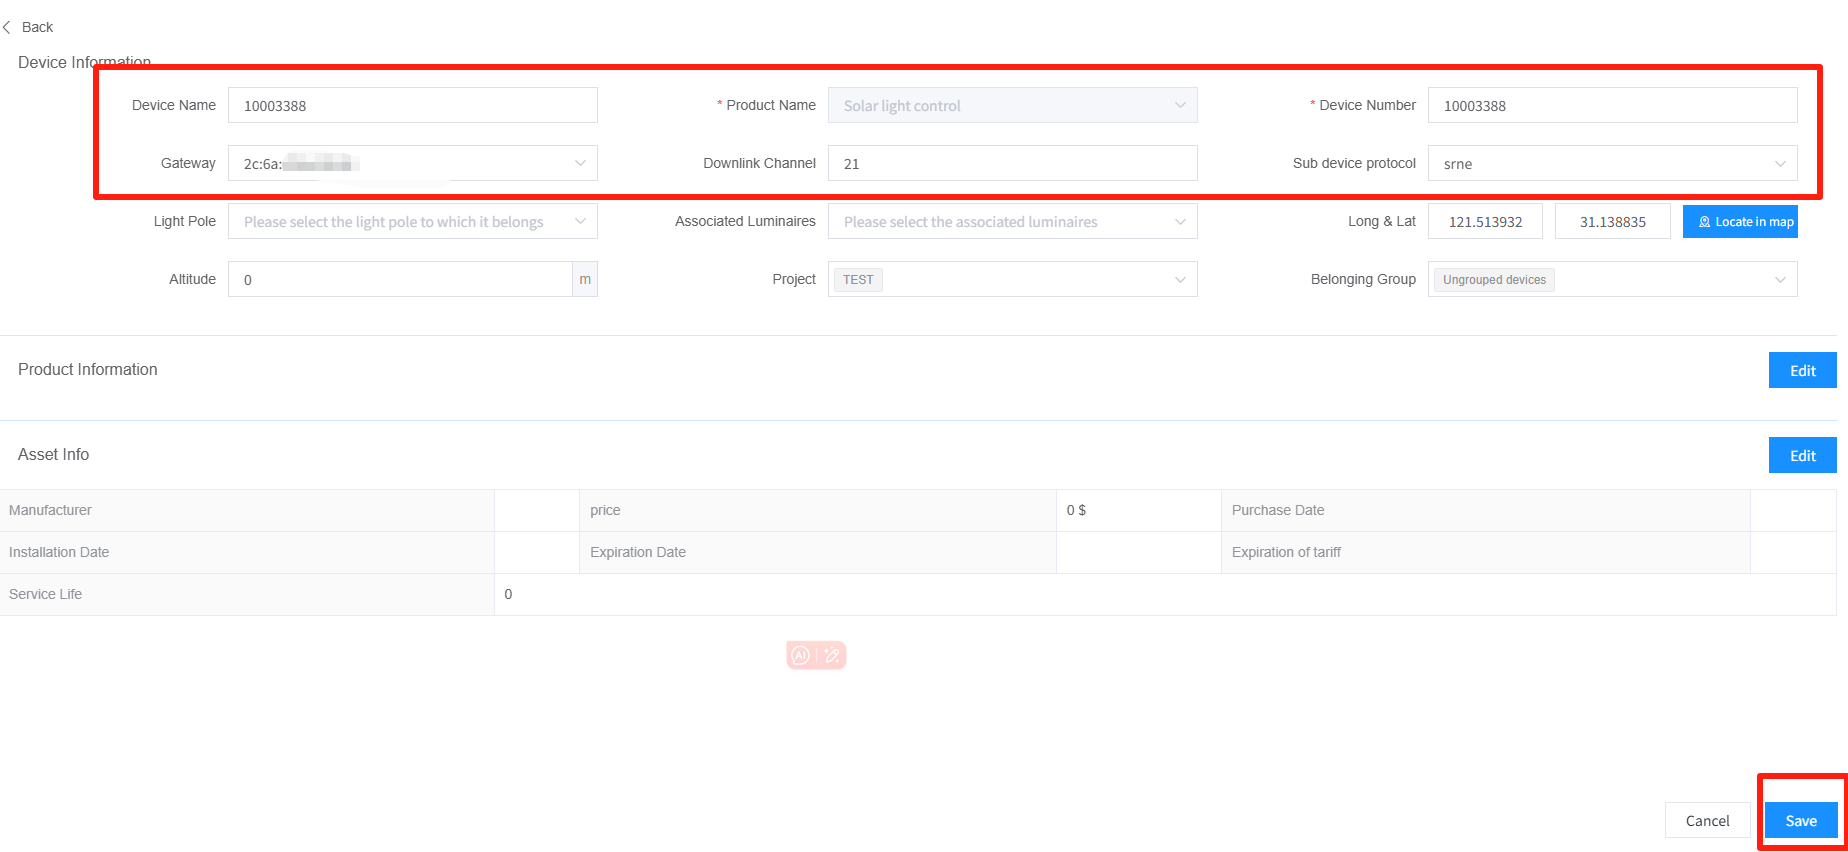
Task: Open the Belonging Group dropdown
Action: pos(1611,279)
